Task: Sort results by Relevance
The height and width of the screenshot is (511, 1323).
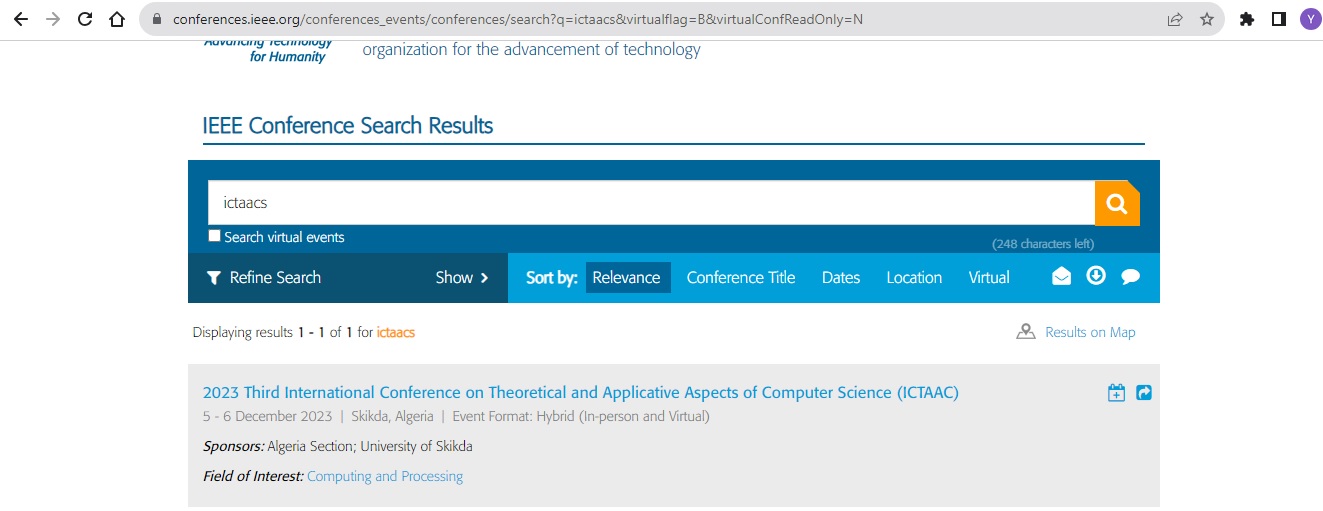Action: point(627,278)
